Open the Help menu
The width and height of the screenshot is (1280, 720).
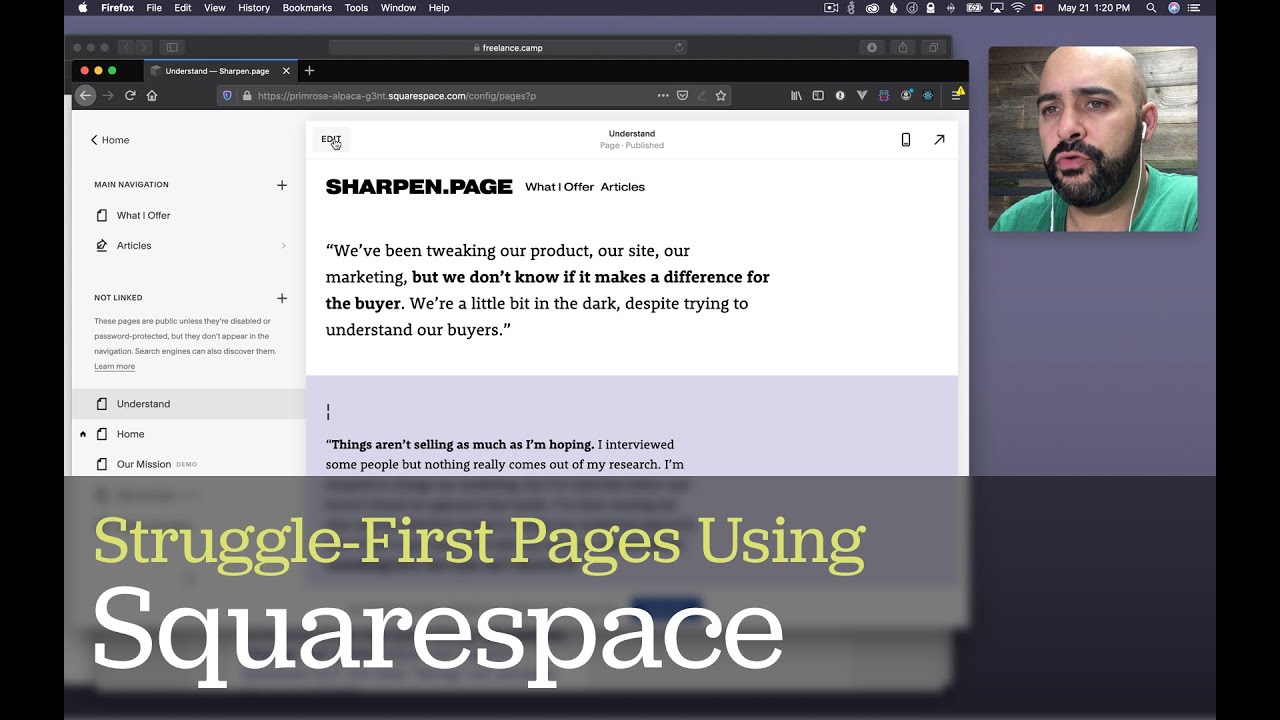(438, 8)
